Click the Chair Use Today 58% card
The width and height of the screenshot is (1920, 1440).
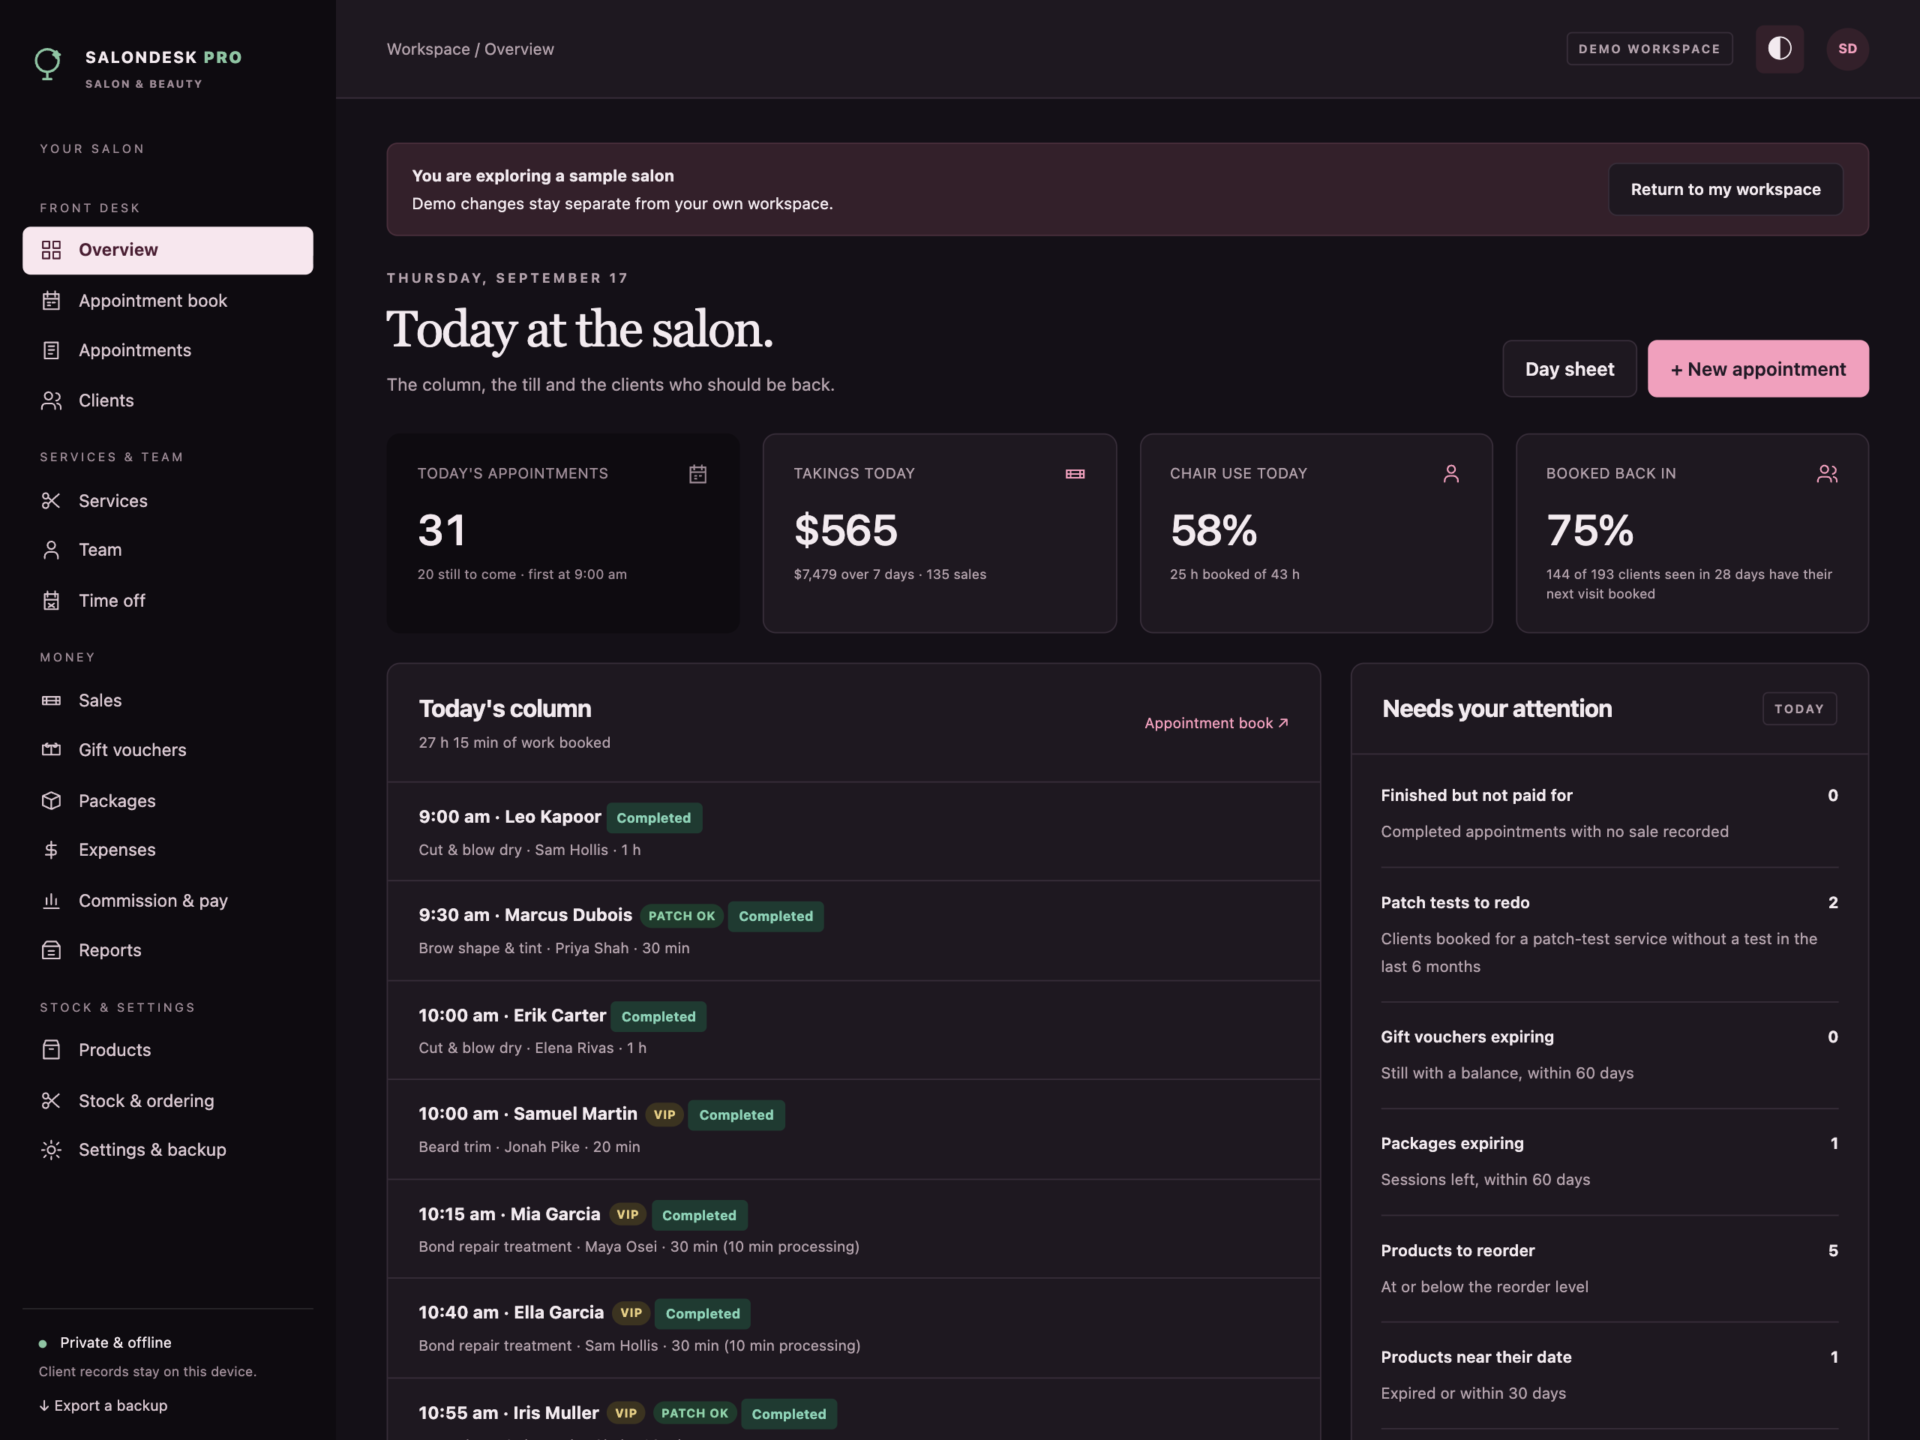point(1316,533)
